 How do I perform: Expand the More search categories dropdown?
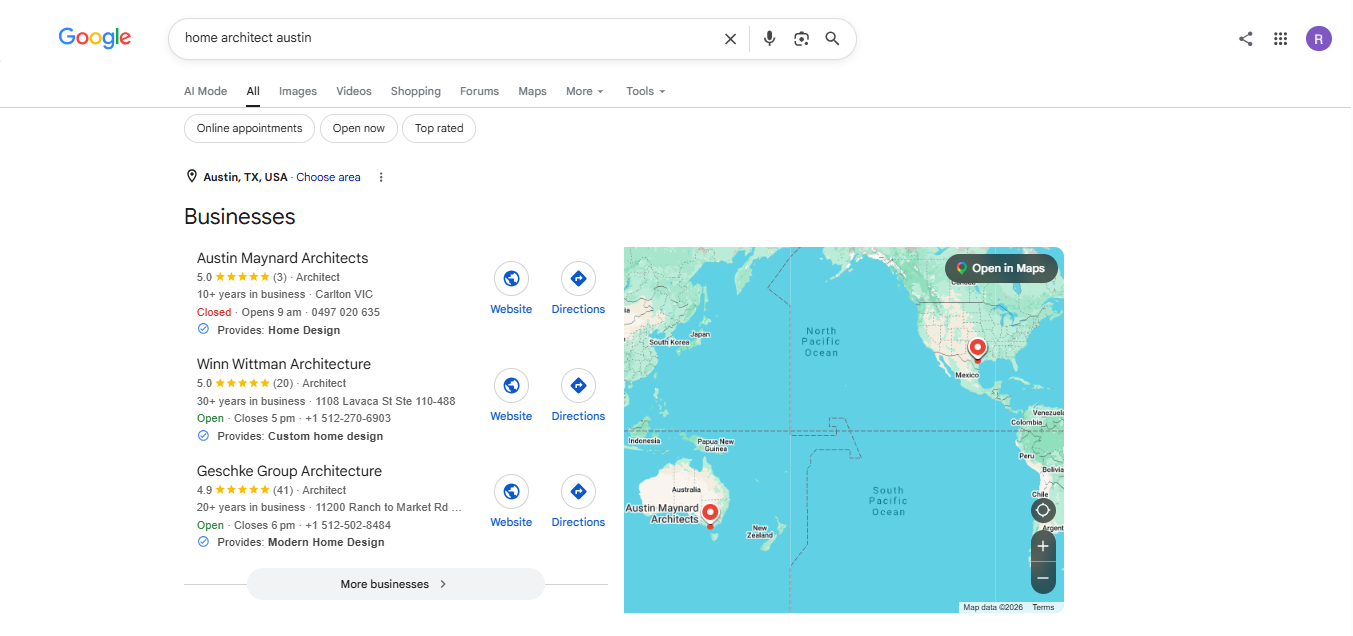click(585, 91)
